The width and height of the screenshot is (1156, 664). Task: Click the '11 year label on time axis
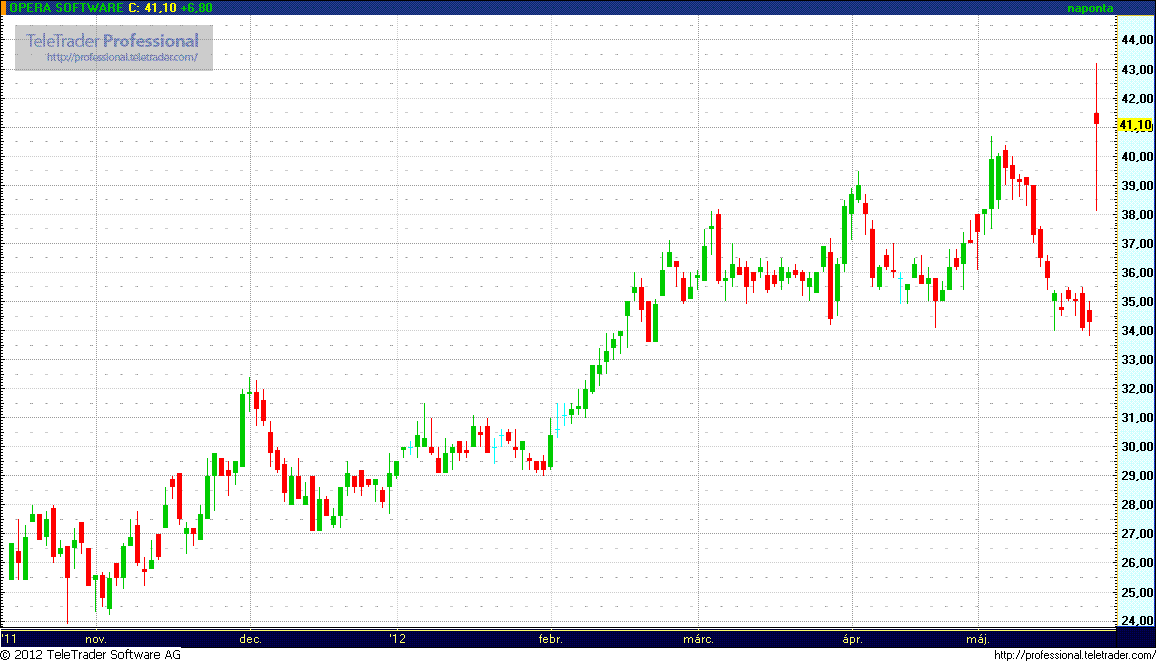pyautogui.click(x=9, y=639)
